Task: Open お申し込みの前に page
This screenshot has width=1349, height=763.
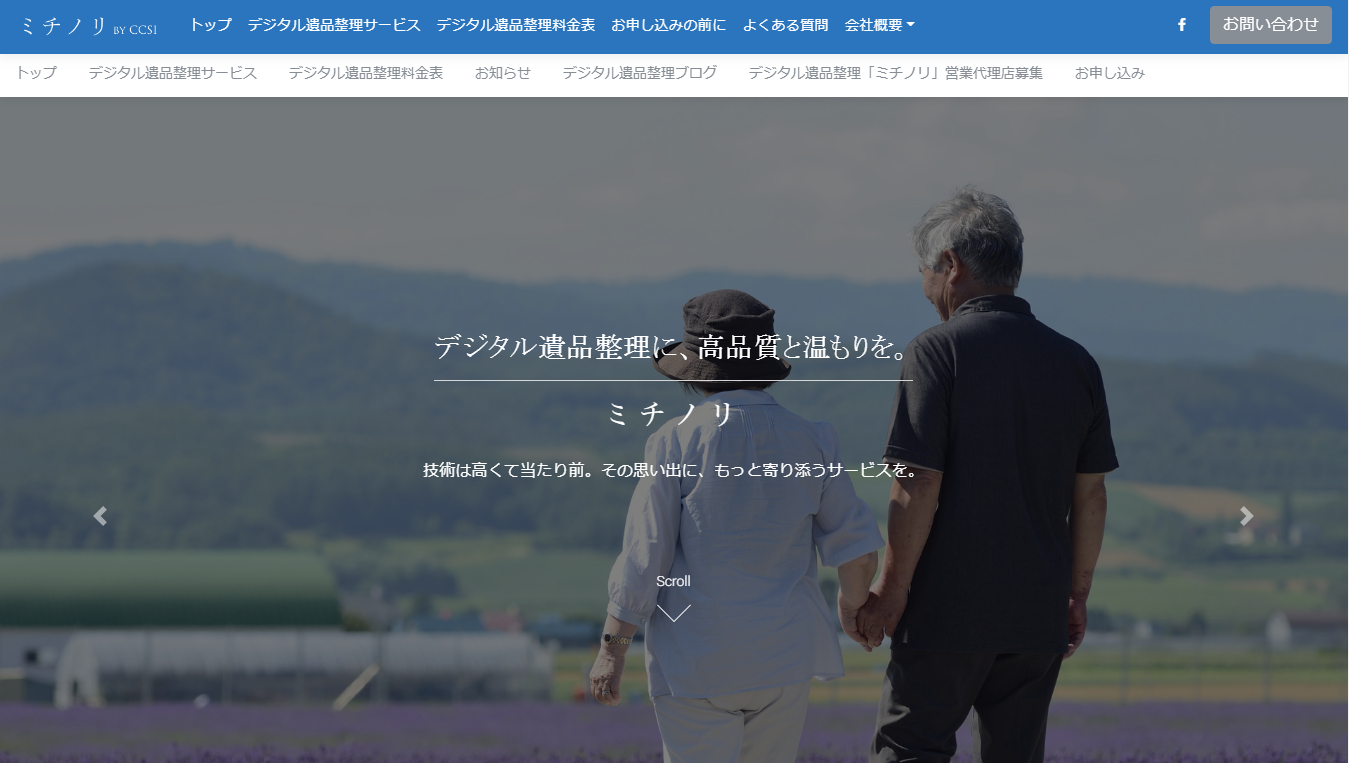Action: [x=669, y=25]
